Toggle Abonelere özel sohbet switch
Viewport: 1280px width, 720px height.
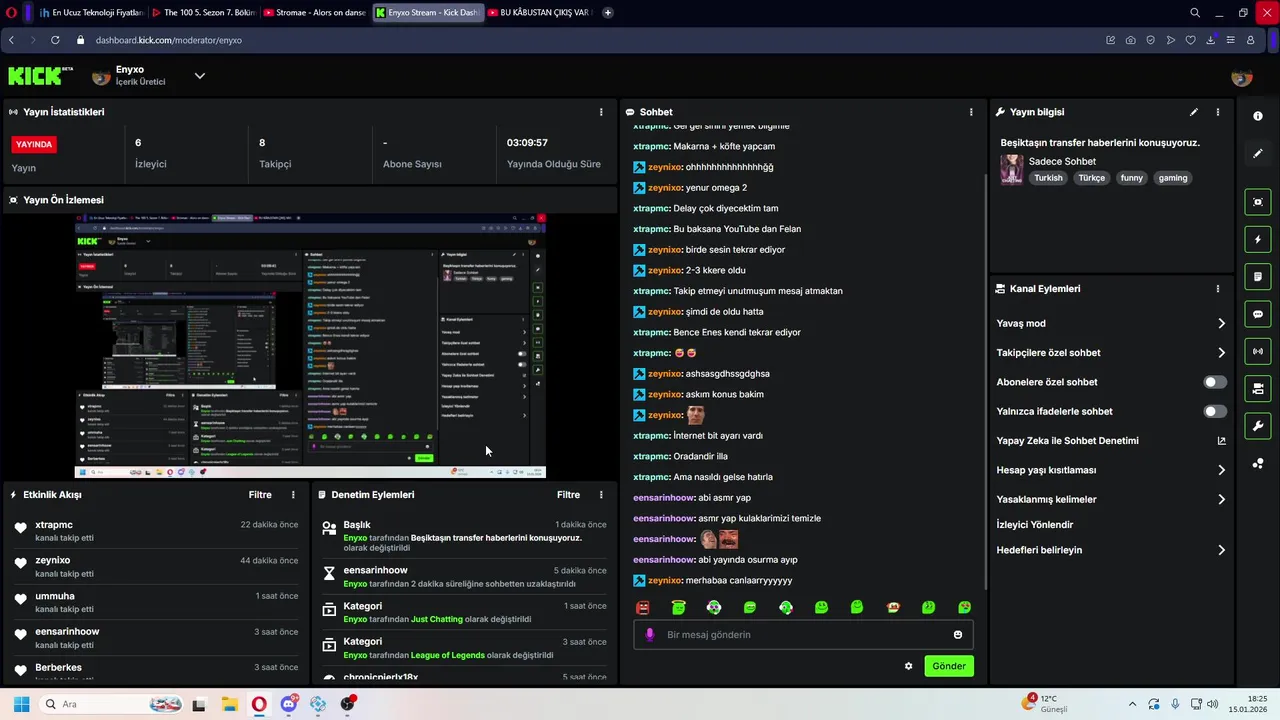[1215, 382]
